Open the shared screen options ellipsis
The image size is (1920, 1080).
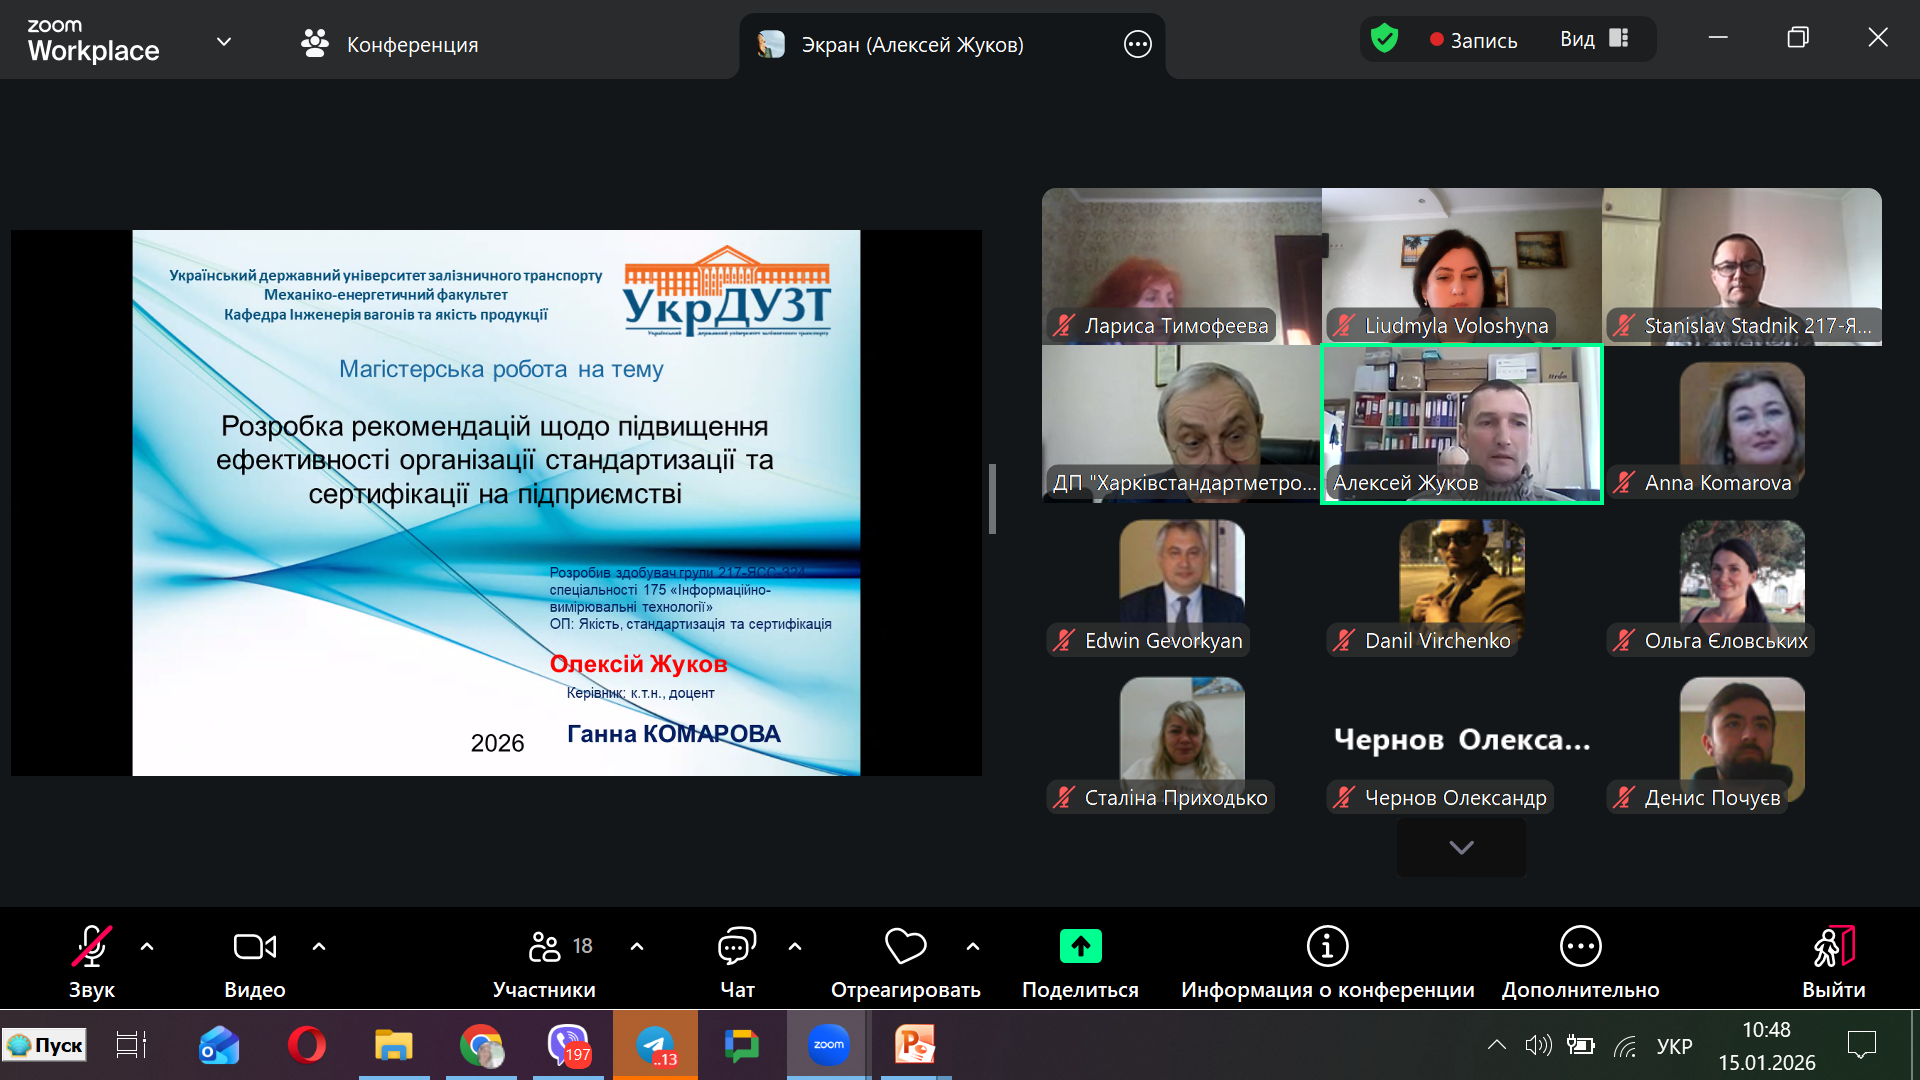pyautogui.click(x=1137, y=45)
